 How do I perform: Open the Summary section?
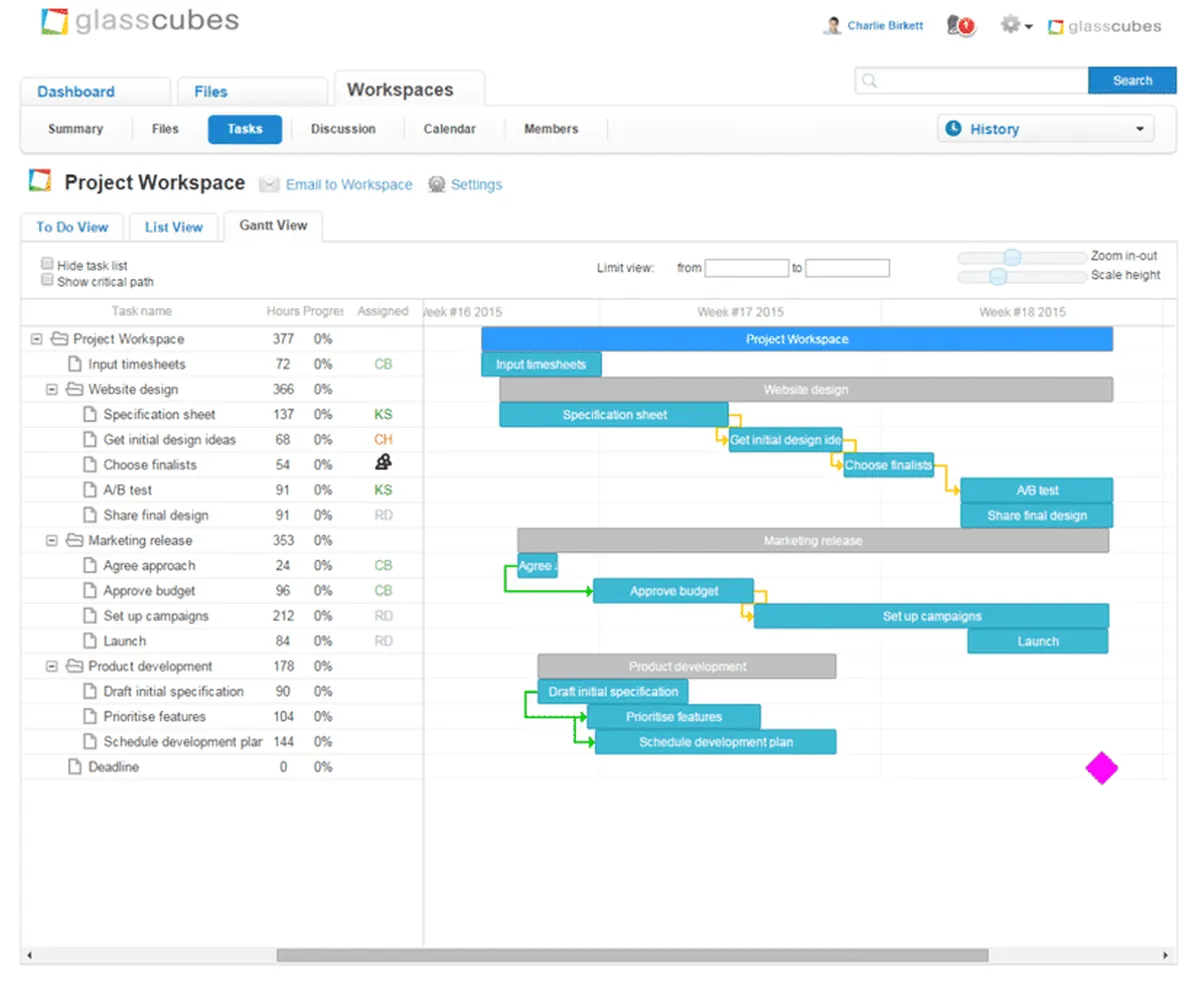tap(75, 129)
